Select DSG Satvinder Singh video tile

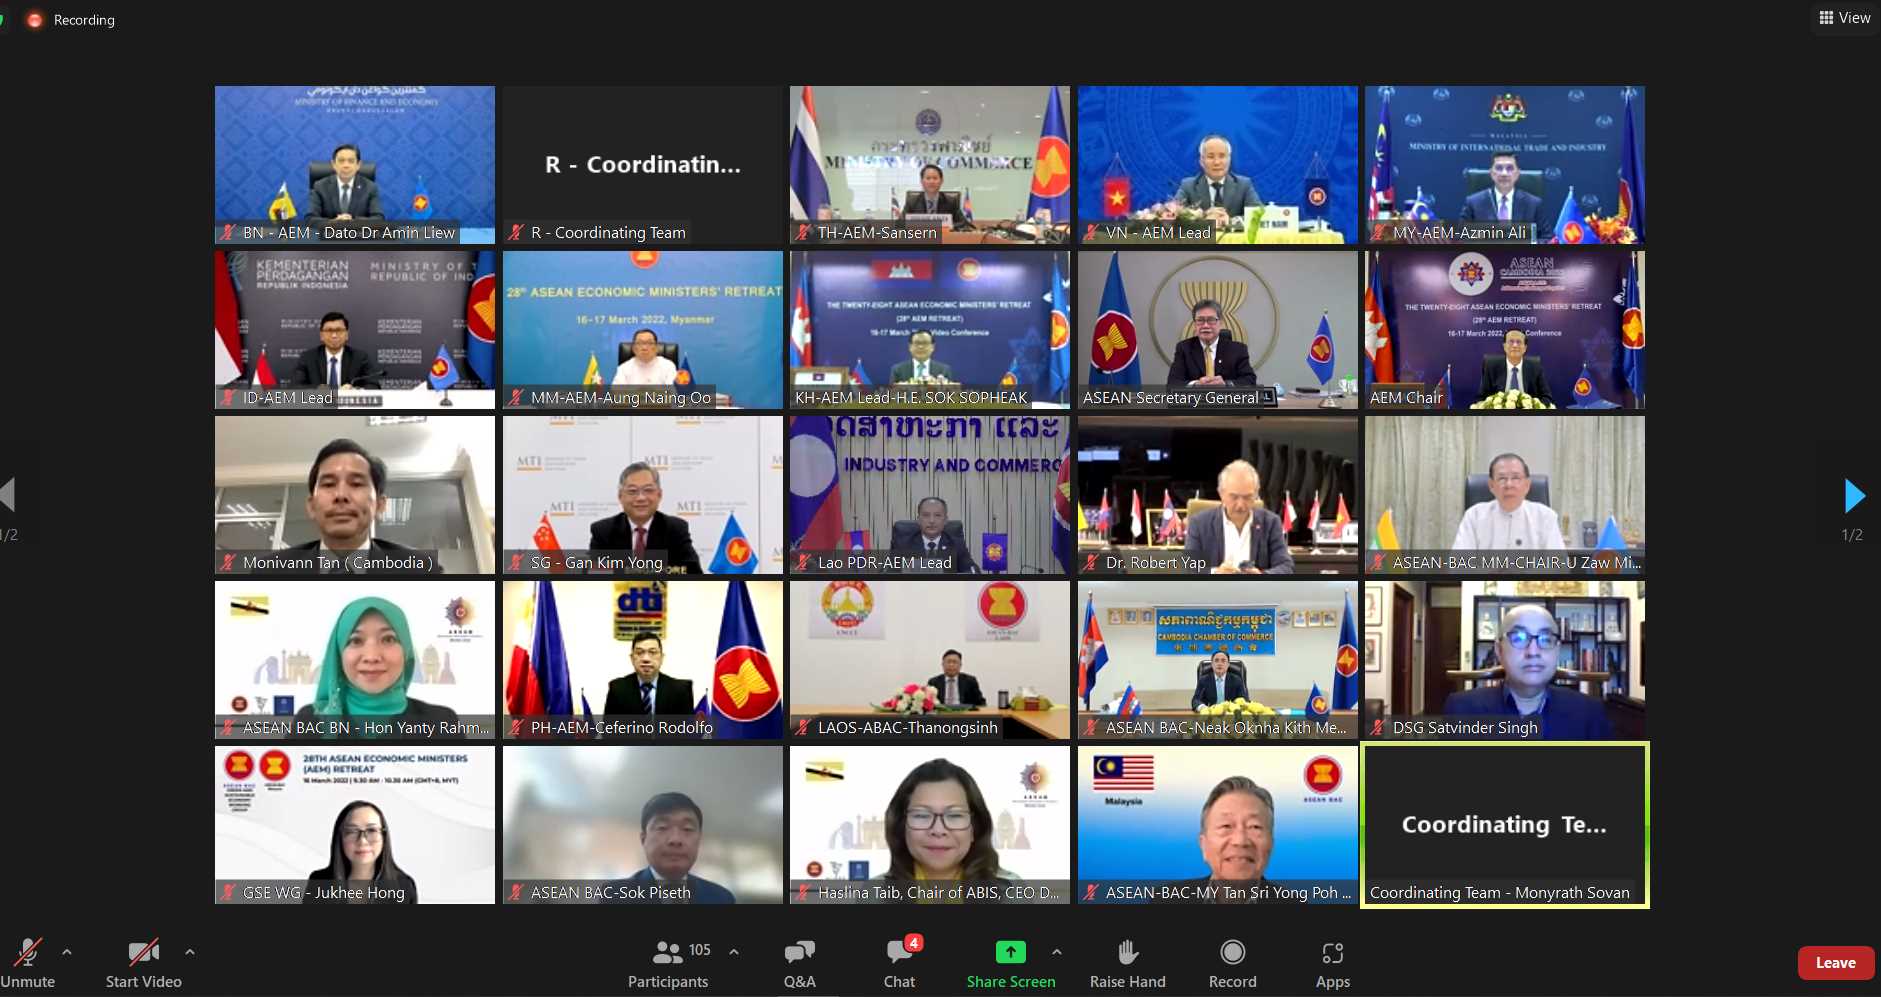coord(1505,660)
